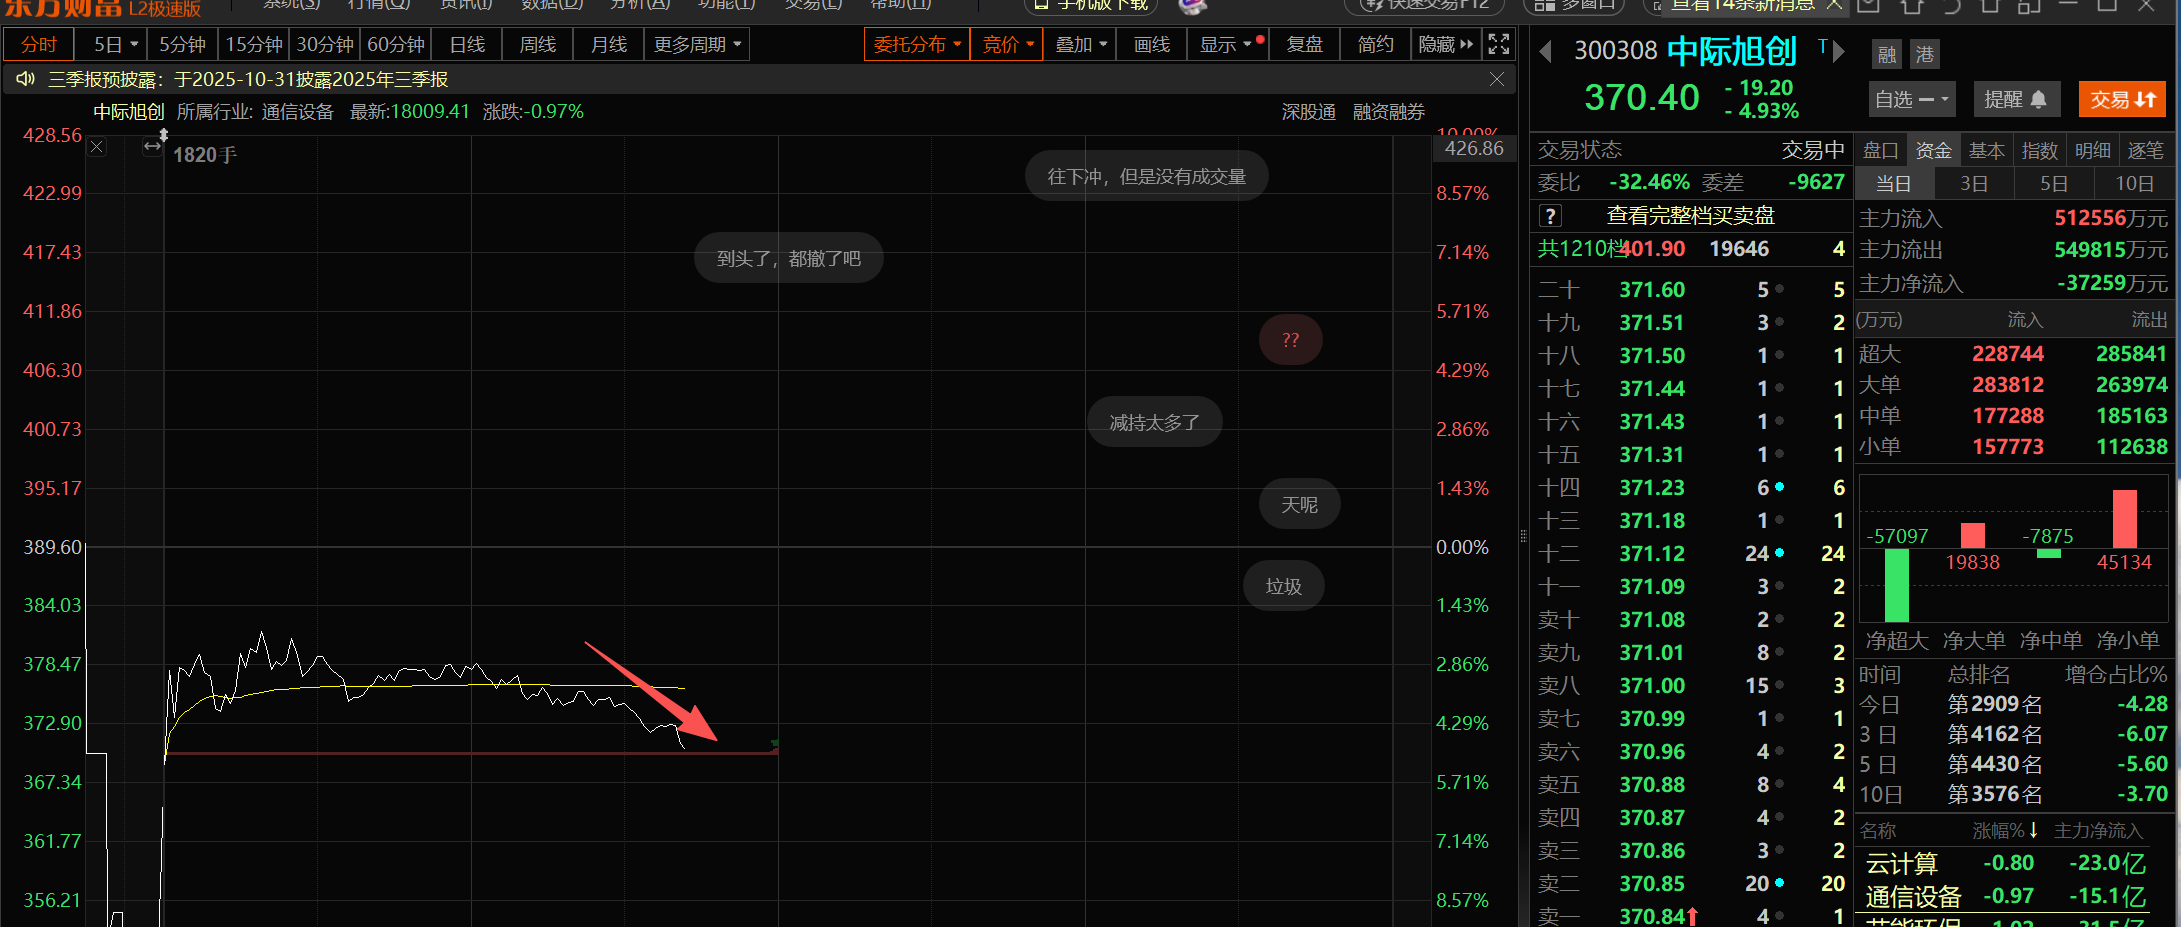Select 5日 fund flow period
The width and height of the screenshot is (2181, 927).
pos(2054,184)
